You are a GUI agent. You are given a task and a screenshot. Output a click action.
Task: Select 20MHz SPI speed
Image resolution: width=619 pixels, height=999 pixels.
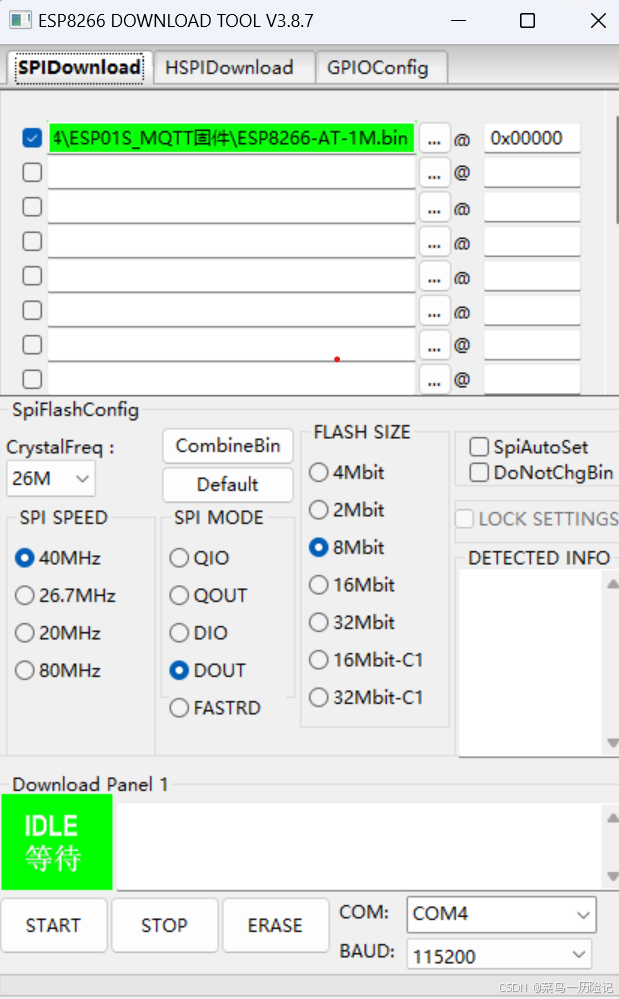58,633
